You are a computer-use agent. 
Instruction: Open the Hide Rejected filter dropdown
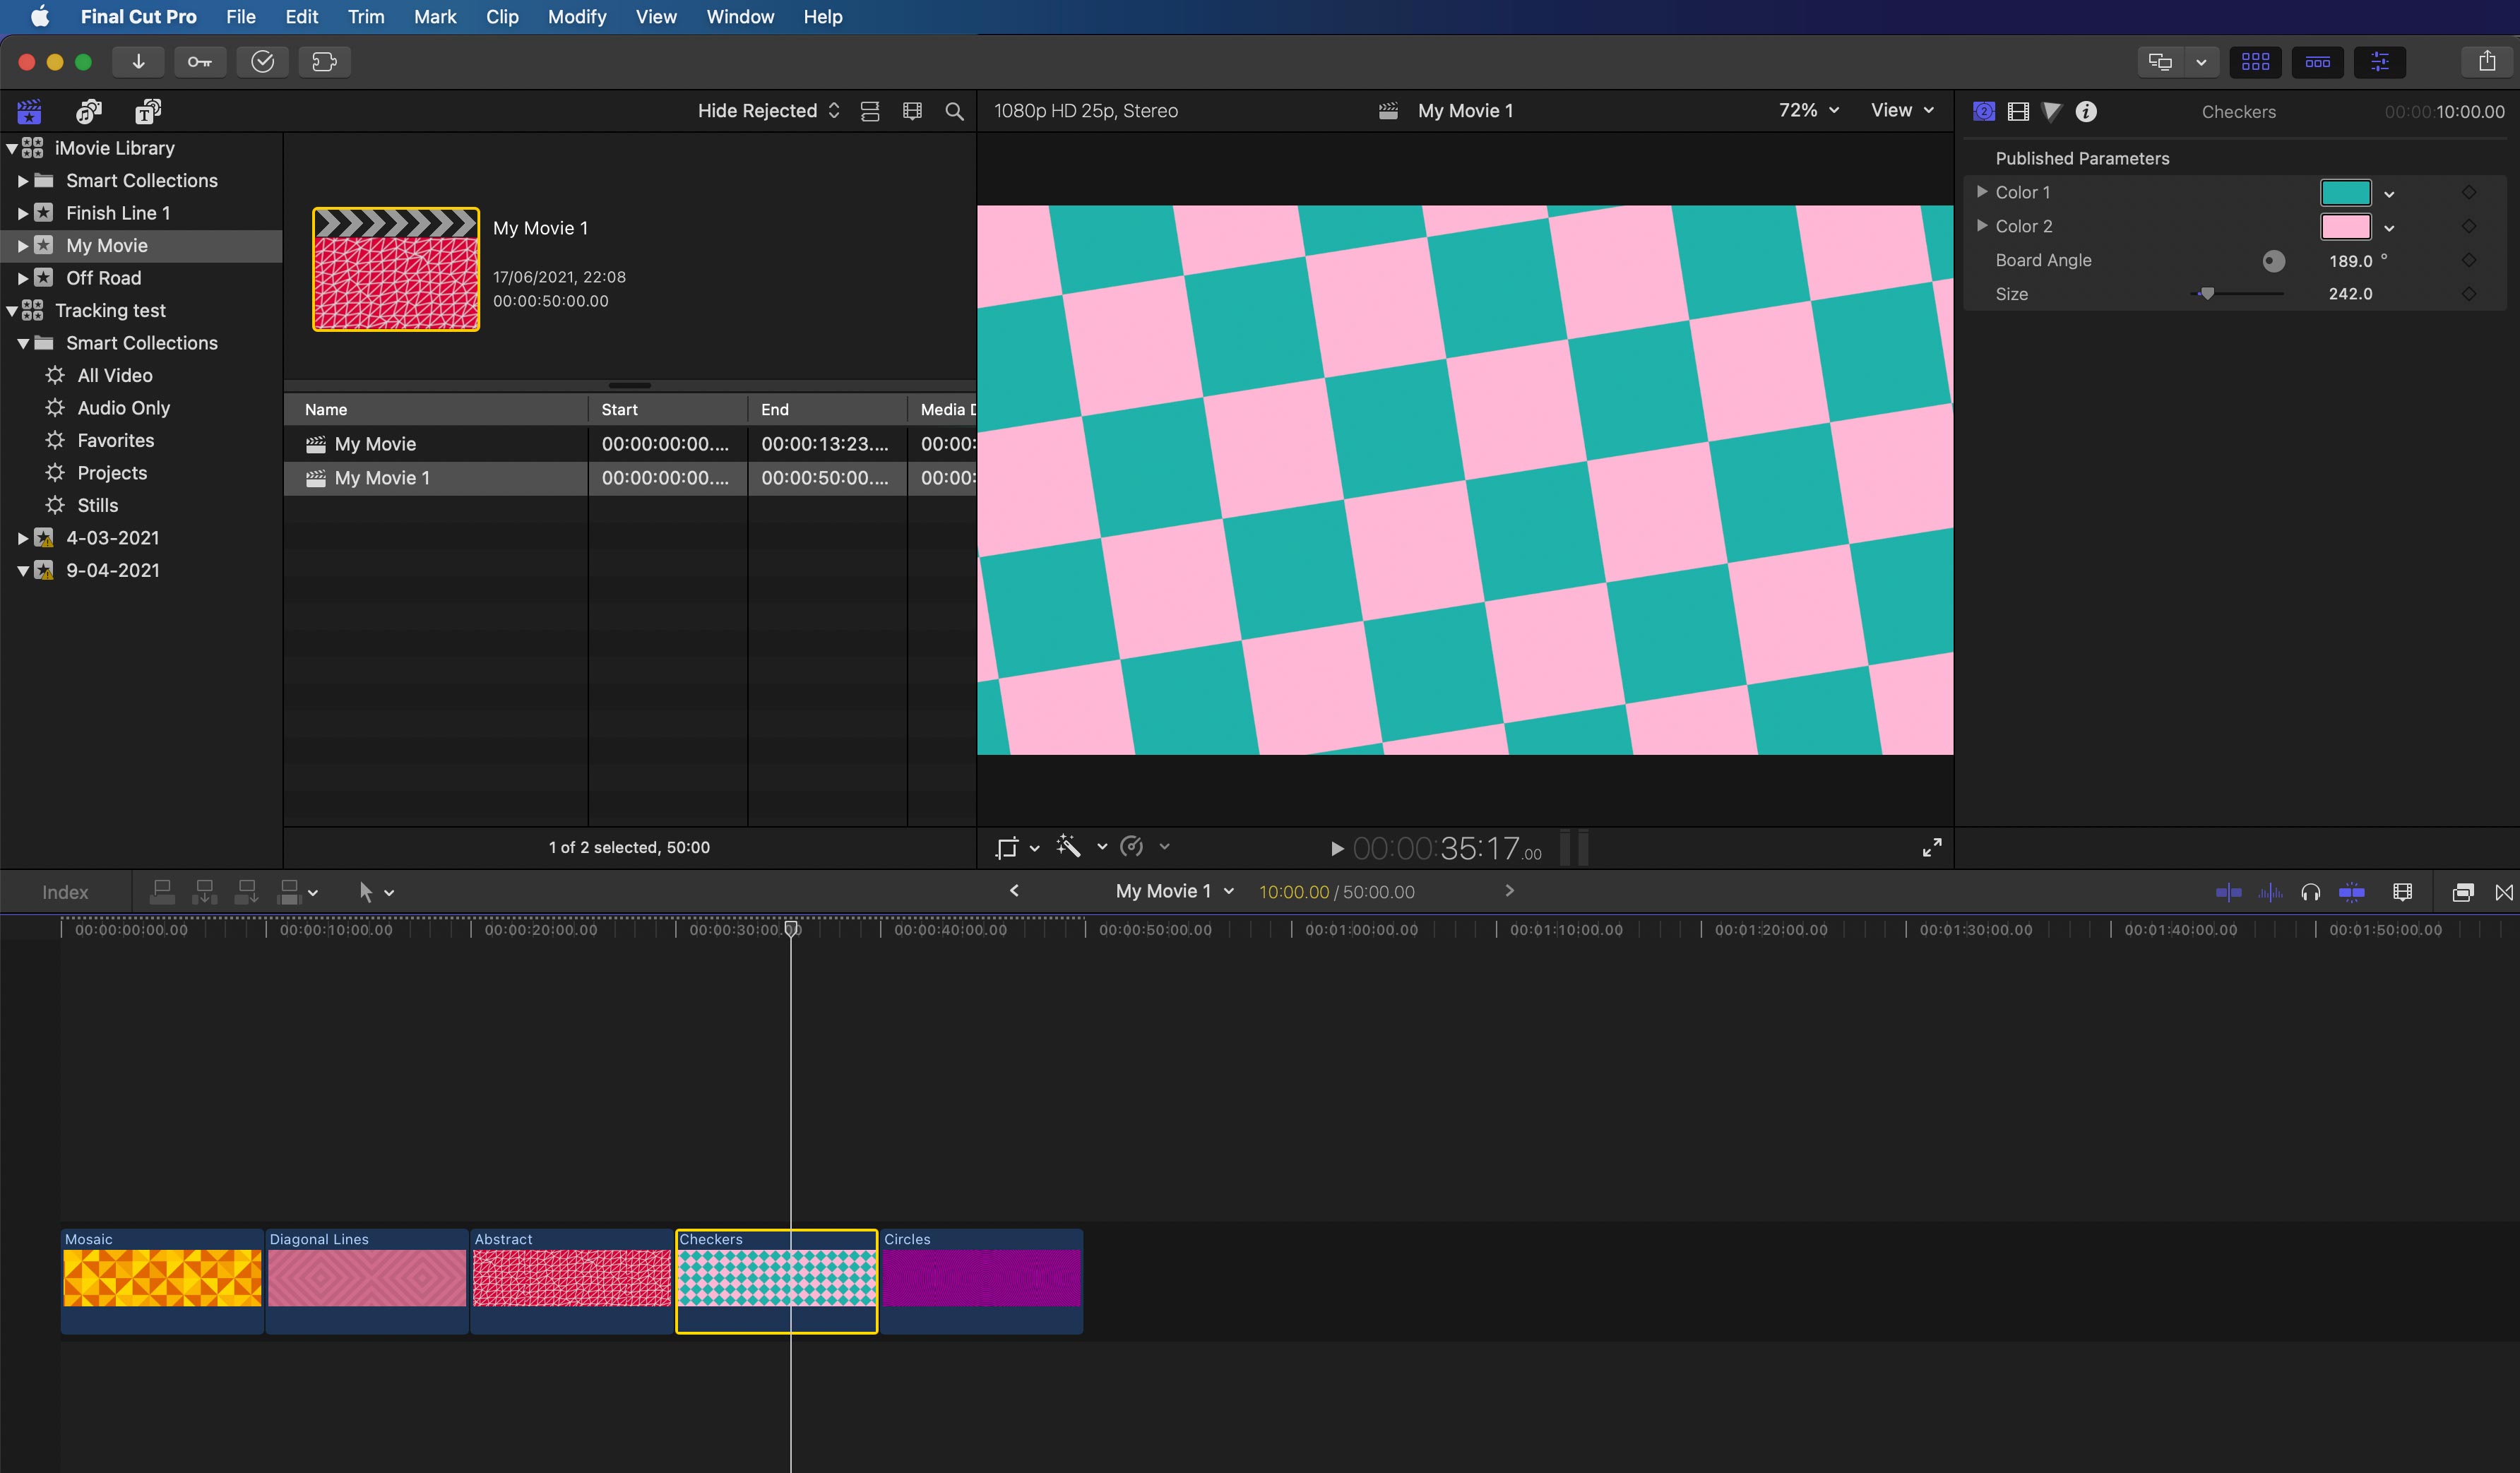coord(768,111)
